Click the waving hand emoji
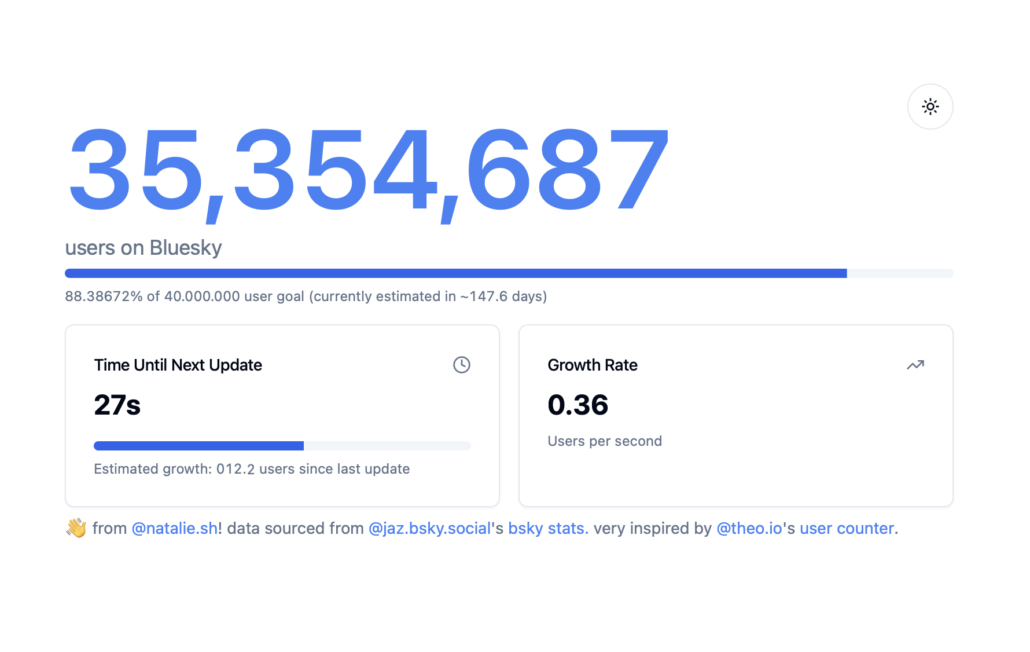The width and height of the screenshot is (1030, 652). coord(76,528)
